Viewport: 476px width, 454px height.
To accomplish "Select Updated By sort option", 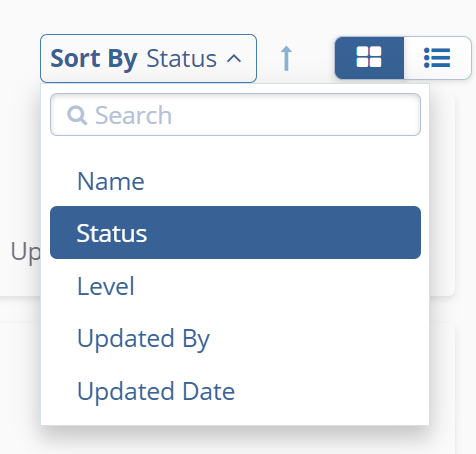I will (x=235, y=339).
